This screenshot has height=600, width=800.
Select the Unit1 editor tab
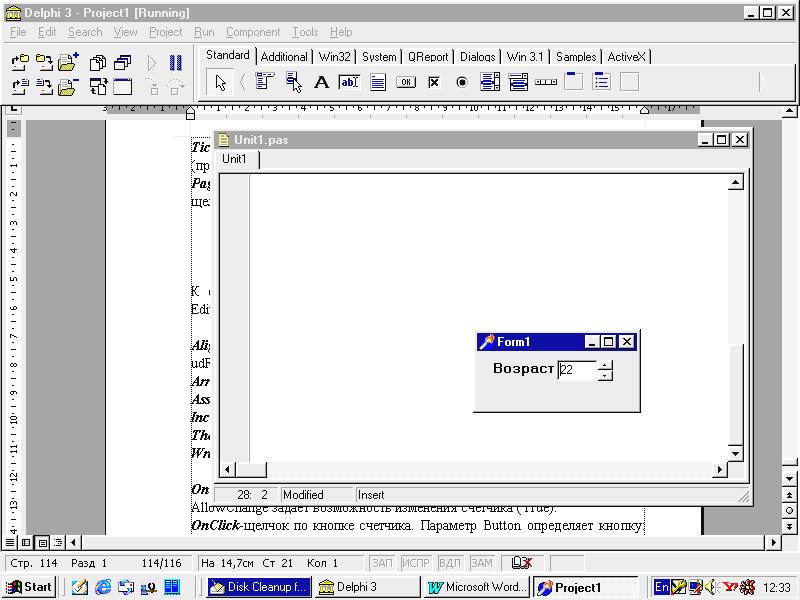pyautogui.click(x=234, y=159)
